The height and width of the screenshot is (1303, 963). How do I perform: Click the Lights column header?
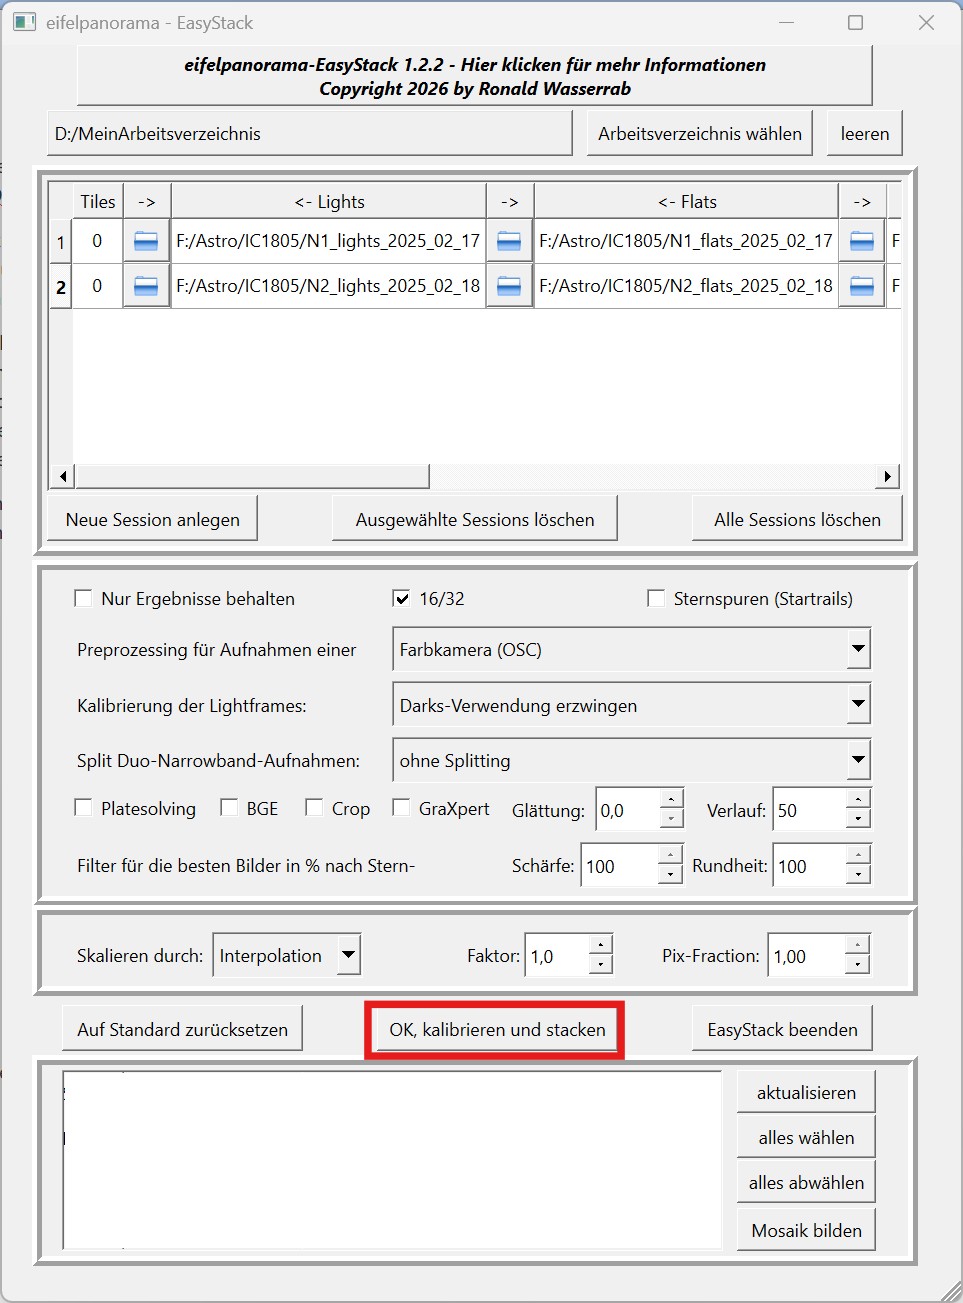pos(329,202)
